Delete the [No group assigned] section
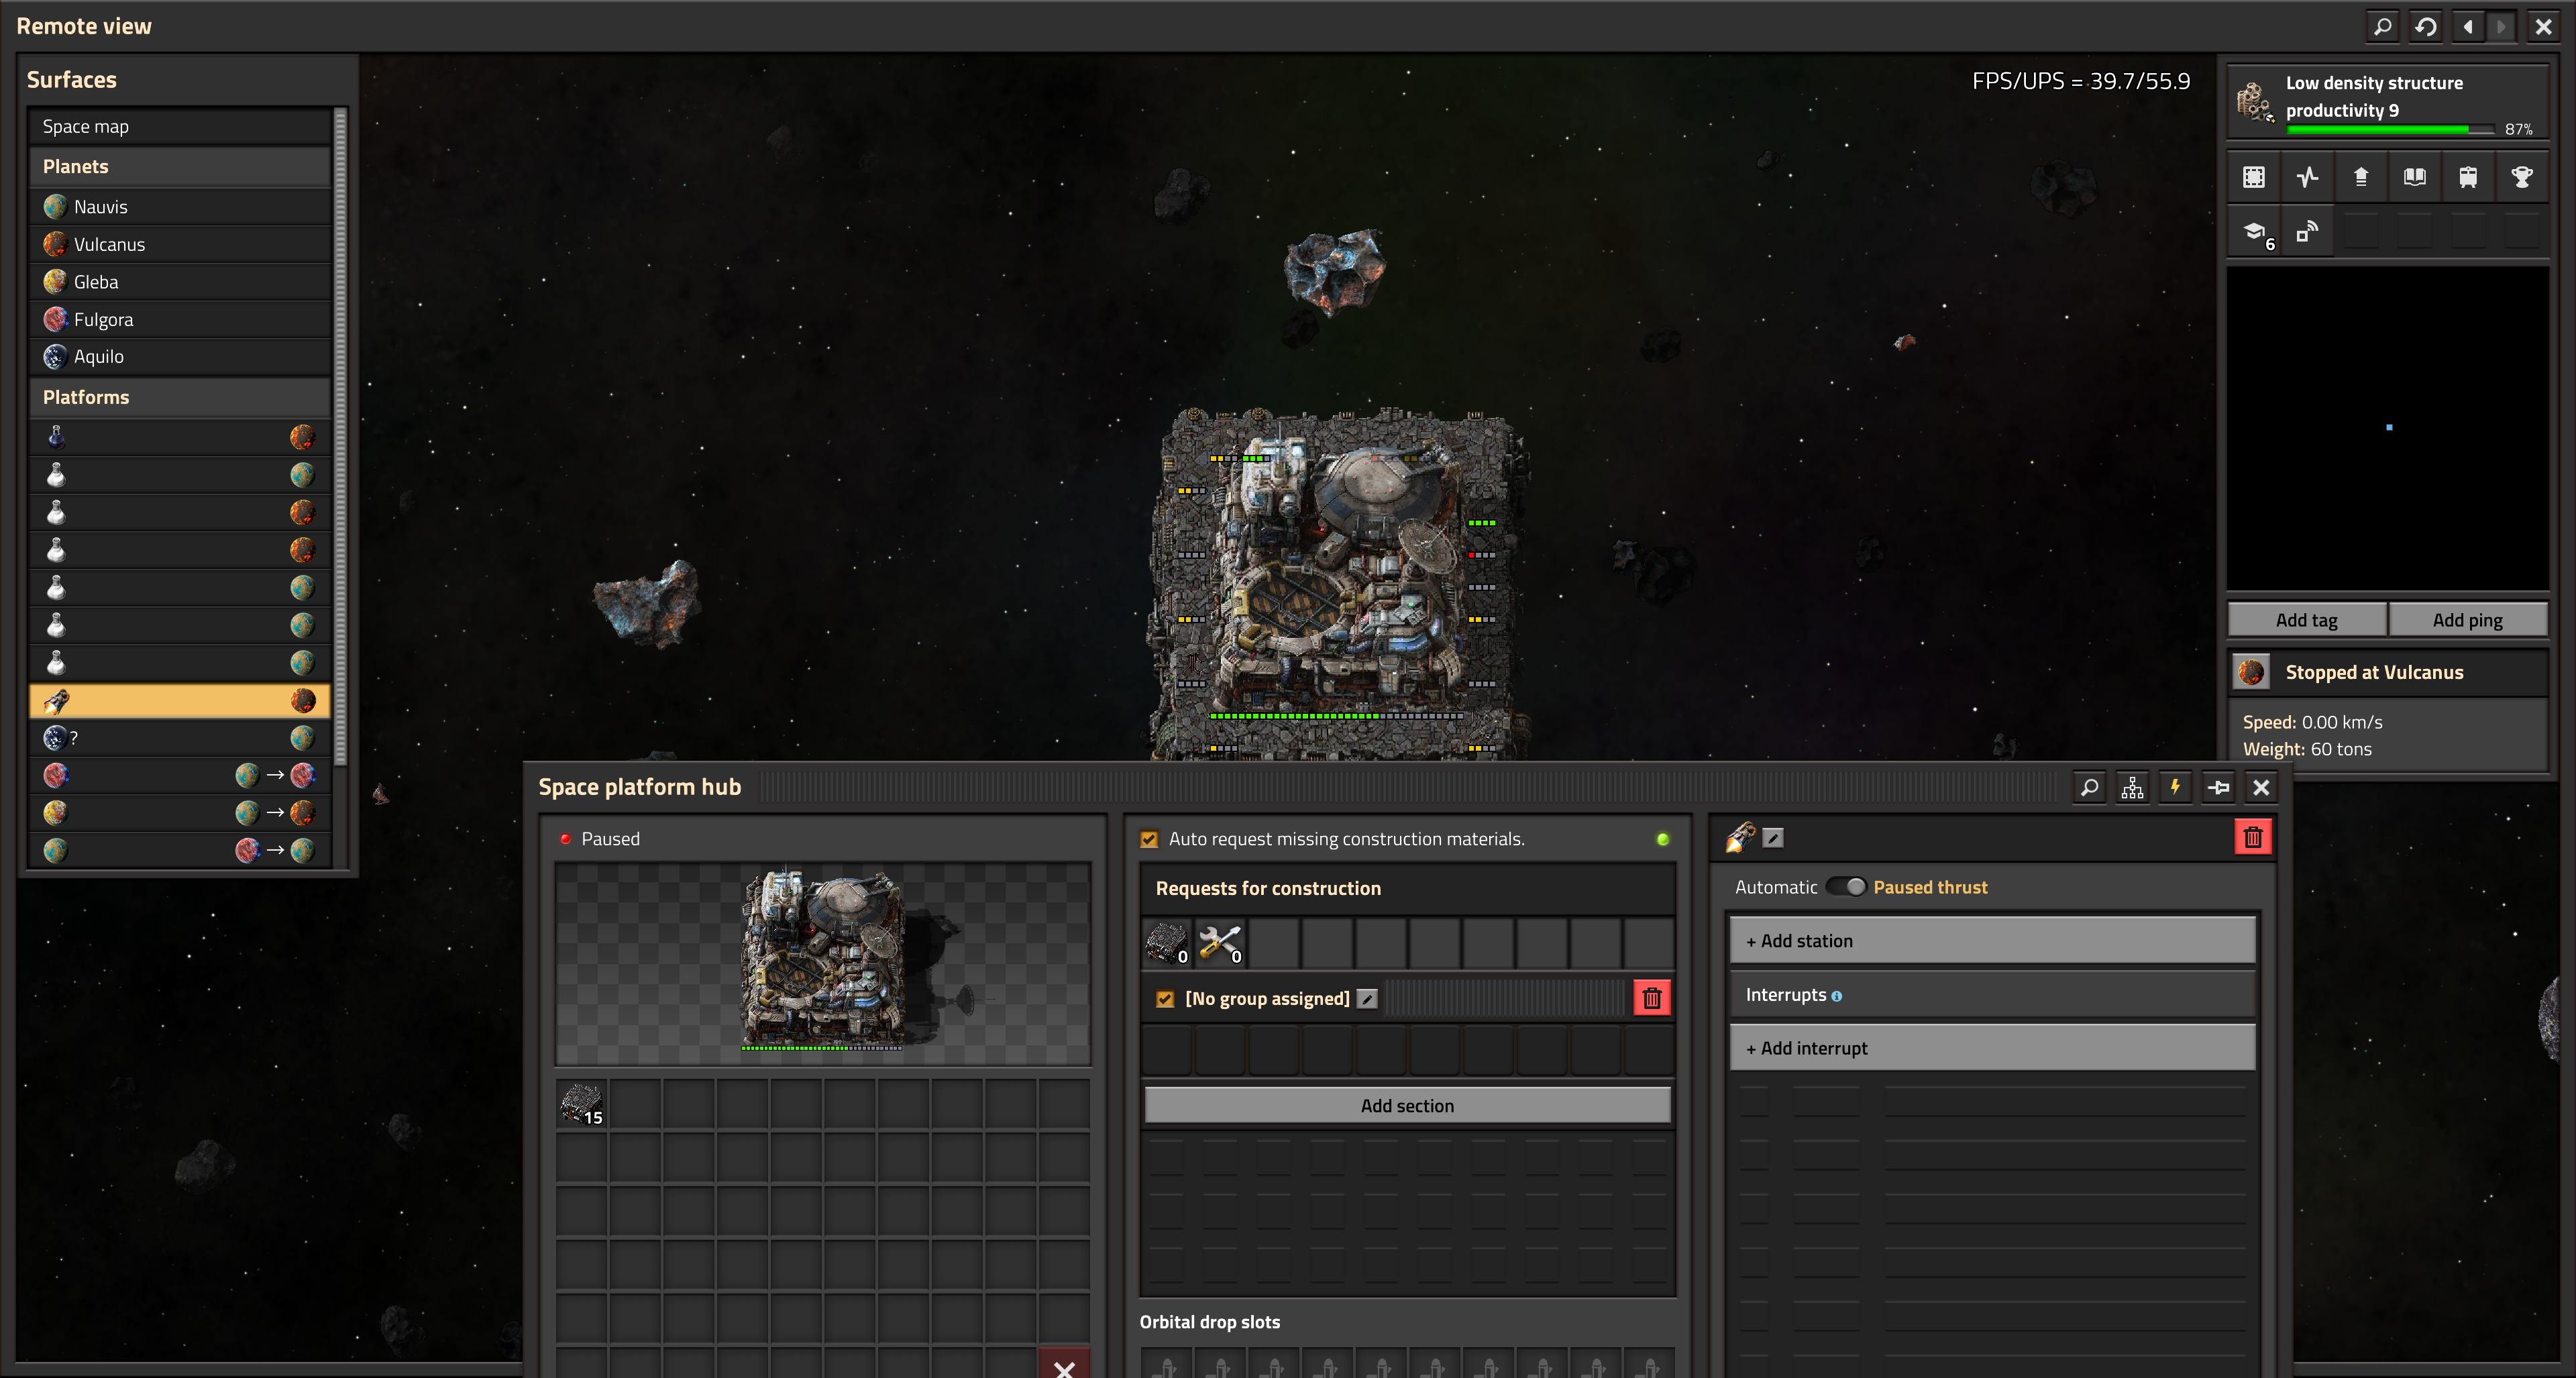 tap(1652, 998)
